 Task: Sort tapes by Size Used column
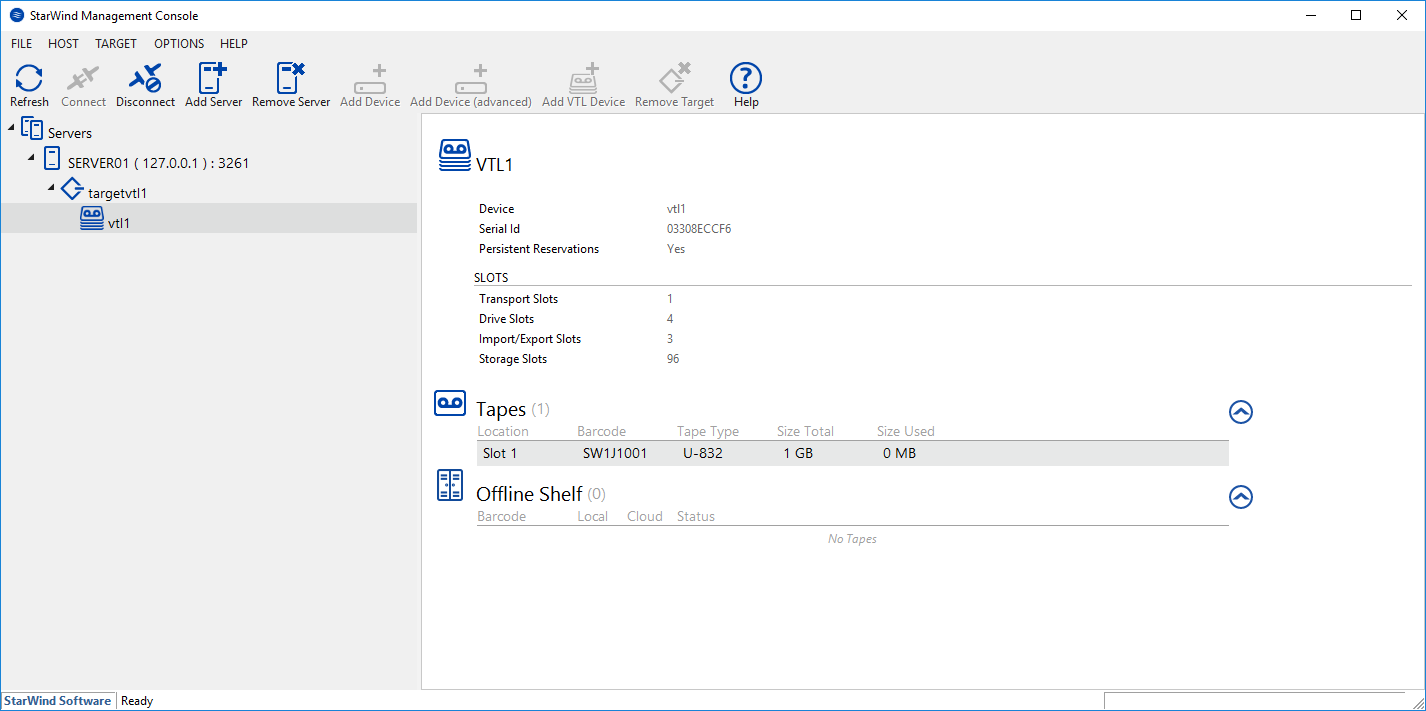(906, 432)
